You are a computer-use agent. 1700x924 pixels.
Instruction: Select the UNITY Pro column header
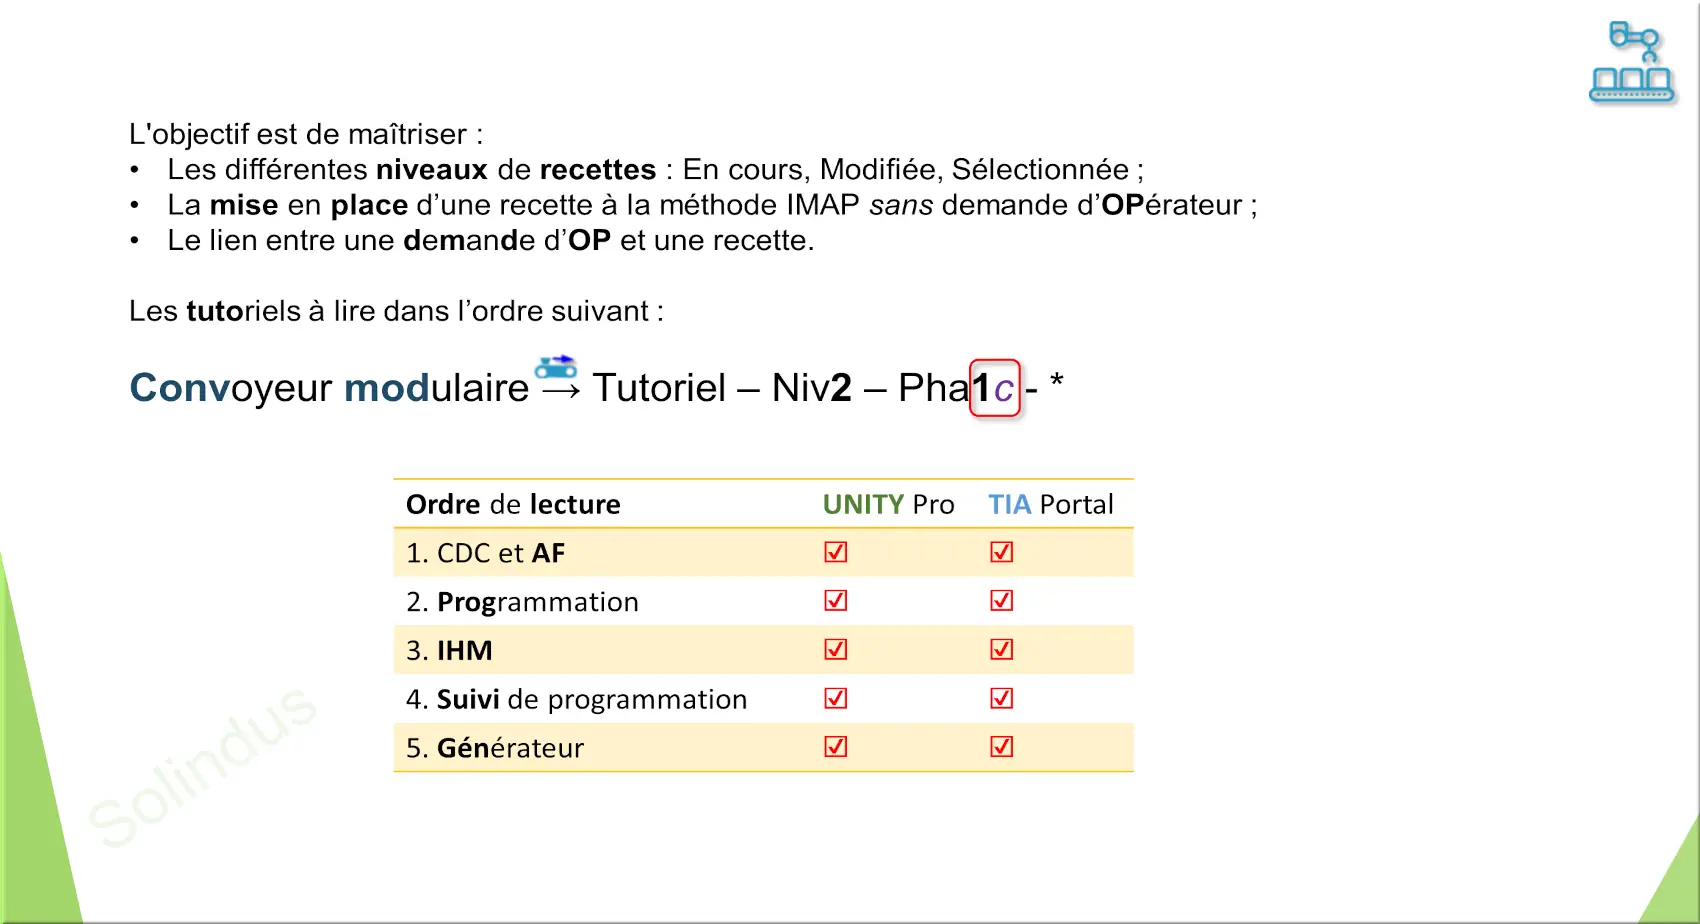pyautogui.click(x=888, y=504)
